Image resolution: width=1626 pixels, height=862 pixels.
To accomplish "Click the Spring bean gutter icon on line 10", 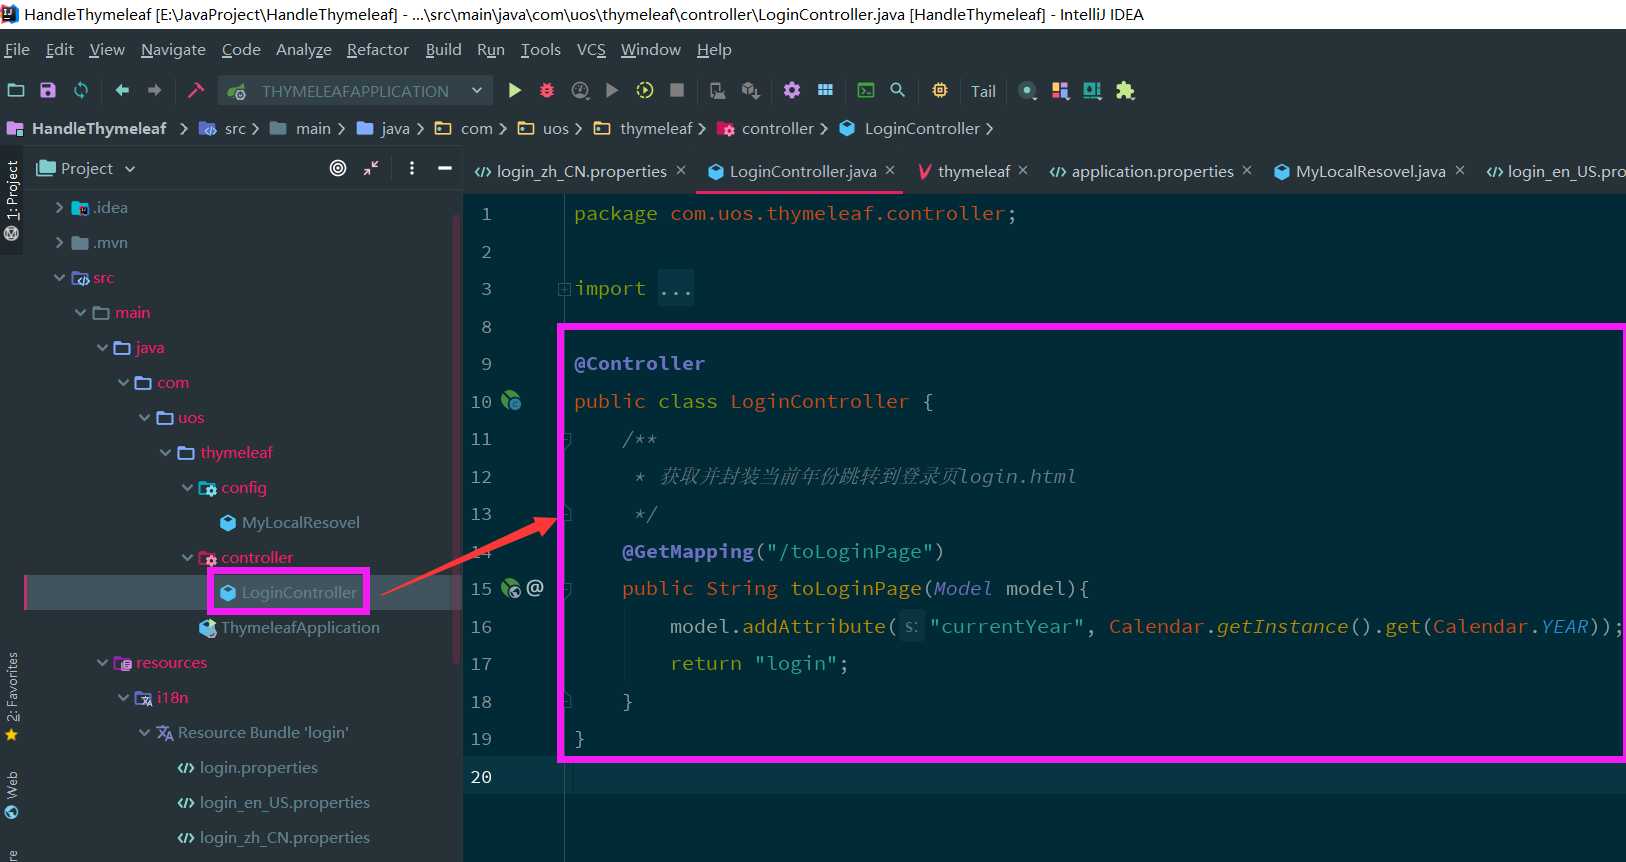I will tap(511, 401).
